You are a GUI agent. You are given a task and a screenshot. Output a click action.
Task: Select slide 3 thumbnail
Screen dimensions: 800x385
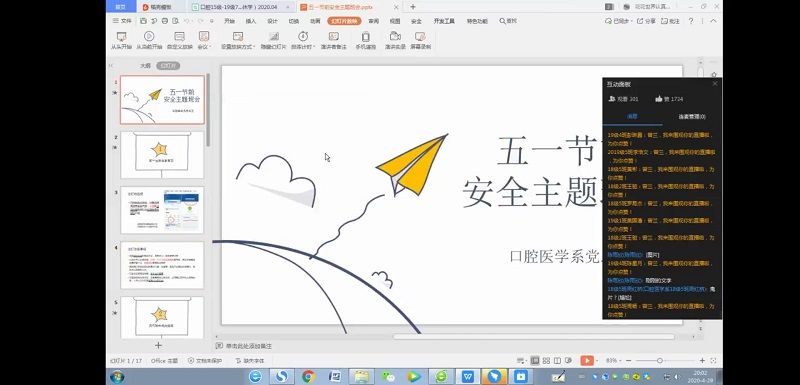pos(162,210)
